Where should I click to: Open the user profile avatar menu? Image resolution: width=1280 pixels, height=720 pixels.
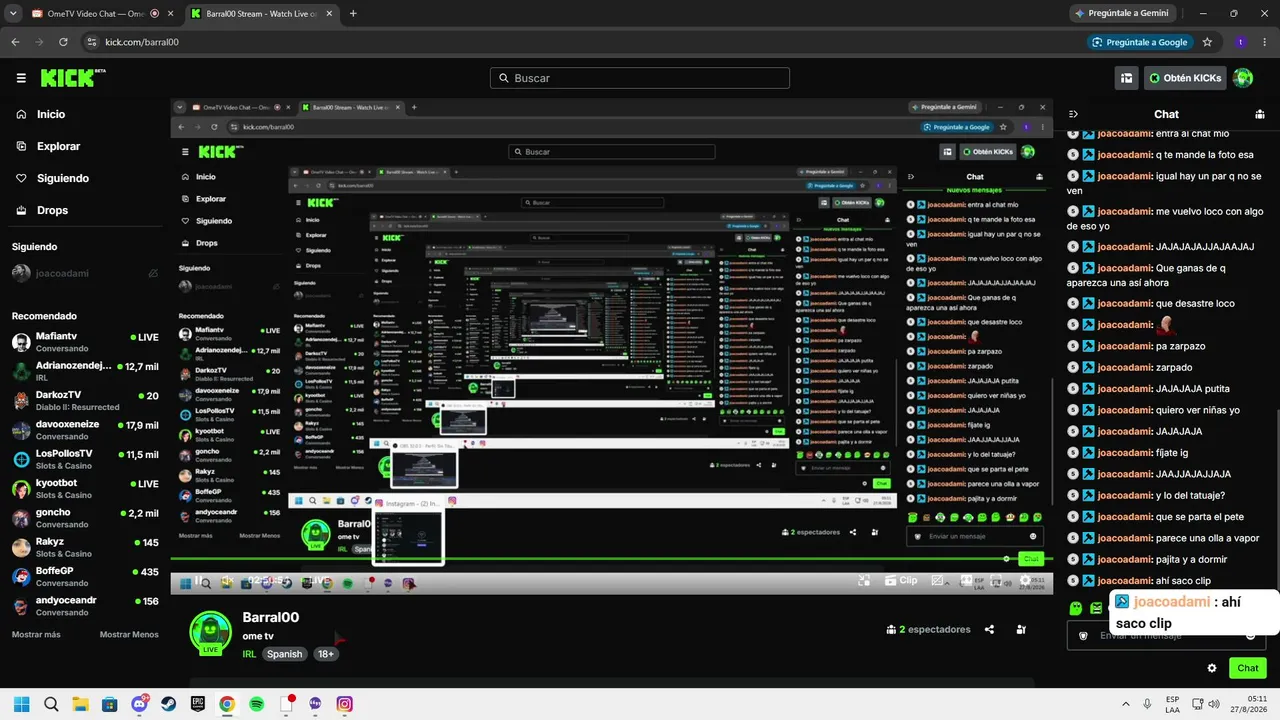(1243, 78)
